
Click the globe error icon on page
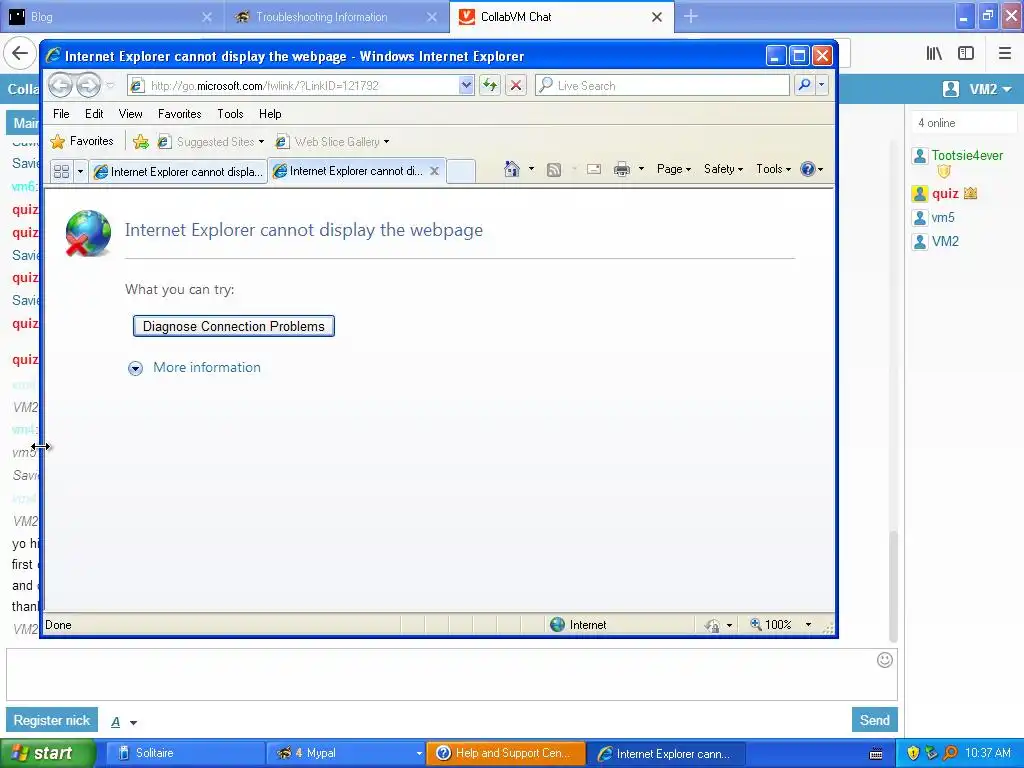point(88,233)
